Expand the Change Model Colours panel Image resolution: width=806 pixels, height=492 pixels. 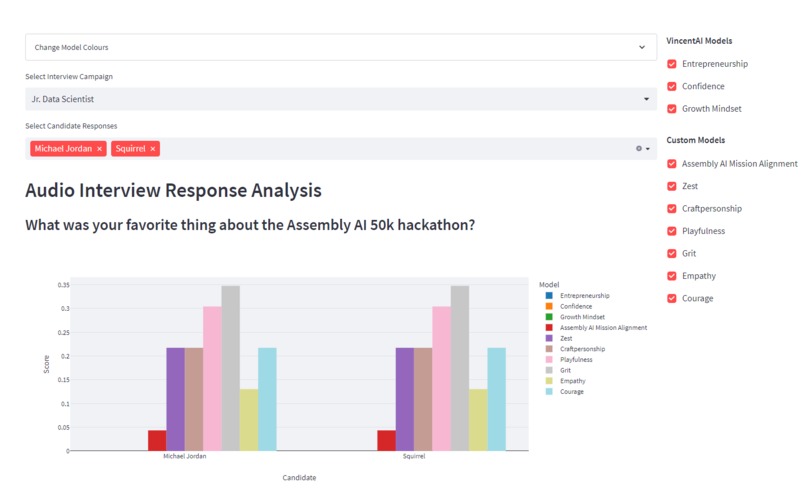341,47
